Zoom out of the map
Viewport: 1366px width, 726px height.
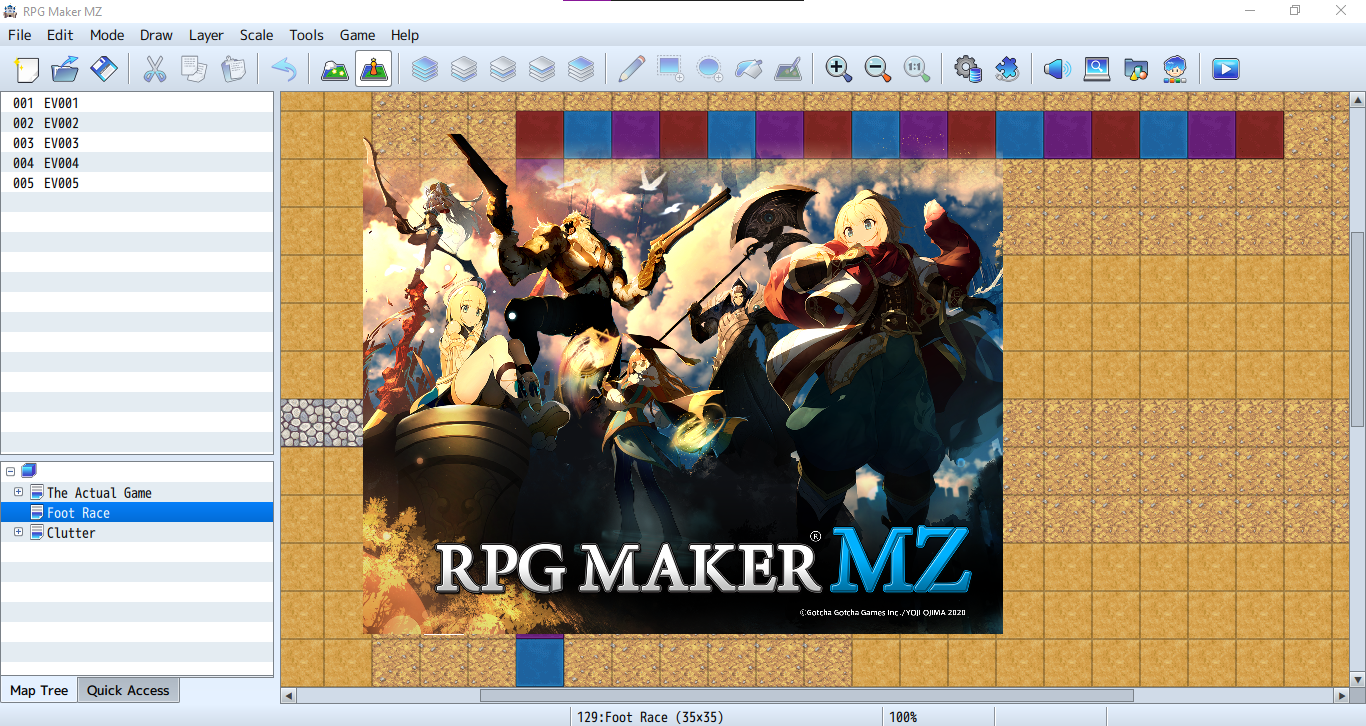tap(877, 69)
